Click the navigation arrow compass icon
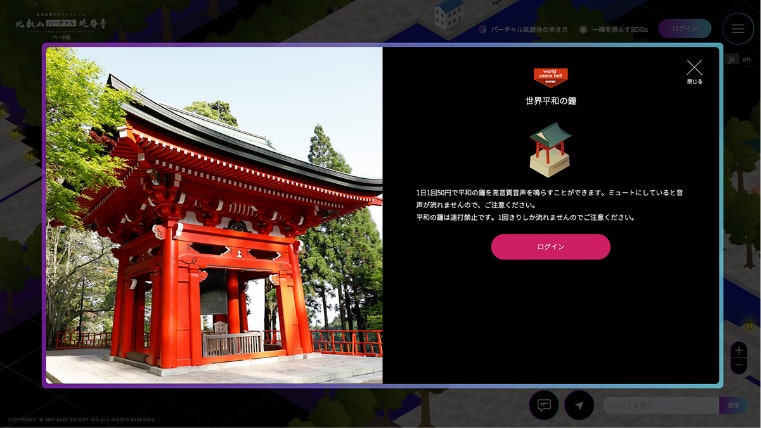 579,405
